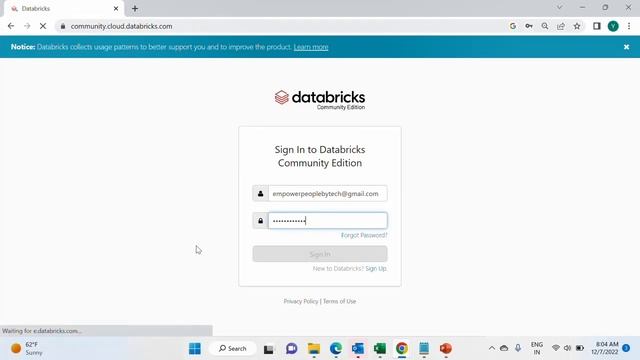Screen dimensions: 640x360
Task: Open Chrome three-dot menu
Action: [629, 26]
